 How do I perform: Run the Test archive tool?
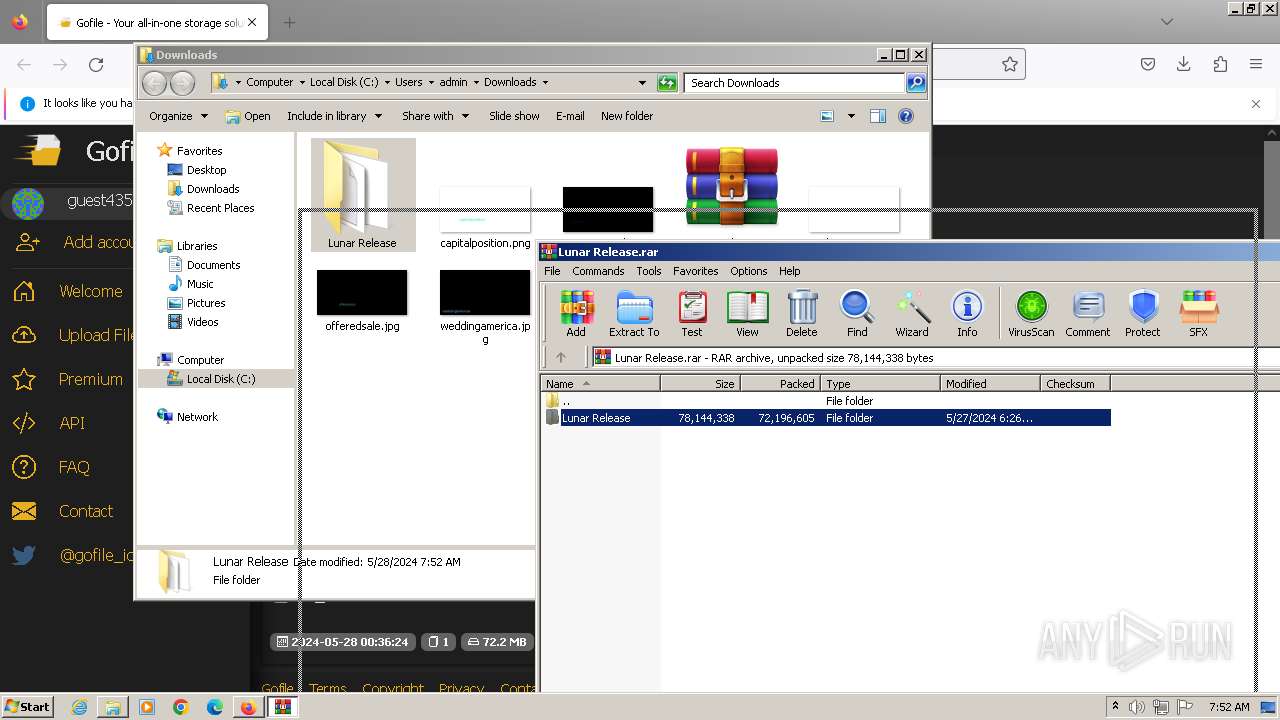[691, 313]
